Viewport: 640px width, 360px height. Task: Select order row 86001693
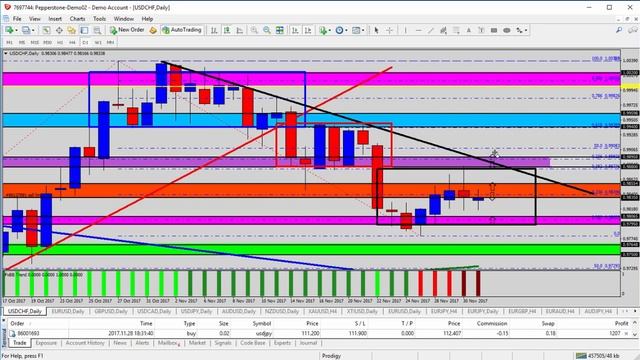[x=318, y=333]
